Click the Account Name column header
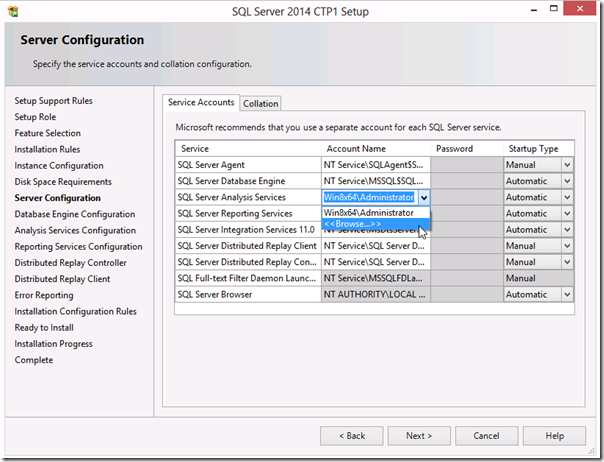 click(376, 149)
